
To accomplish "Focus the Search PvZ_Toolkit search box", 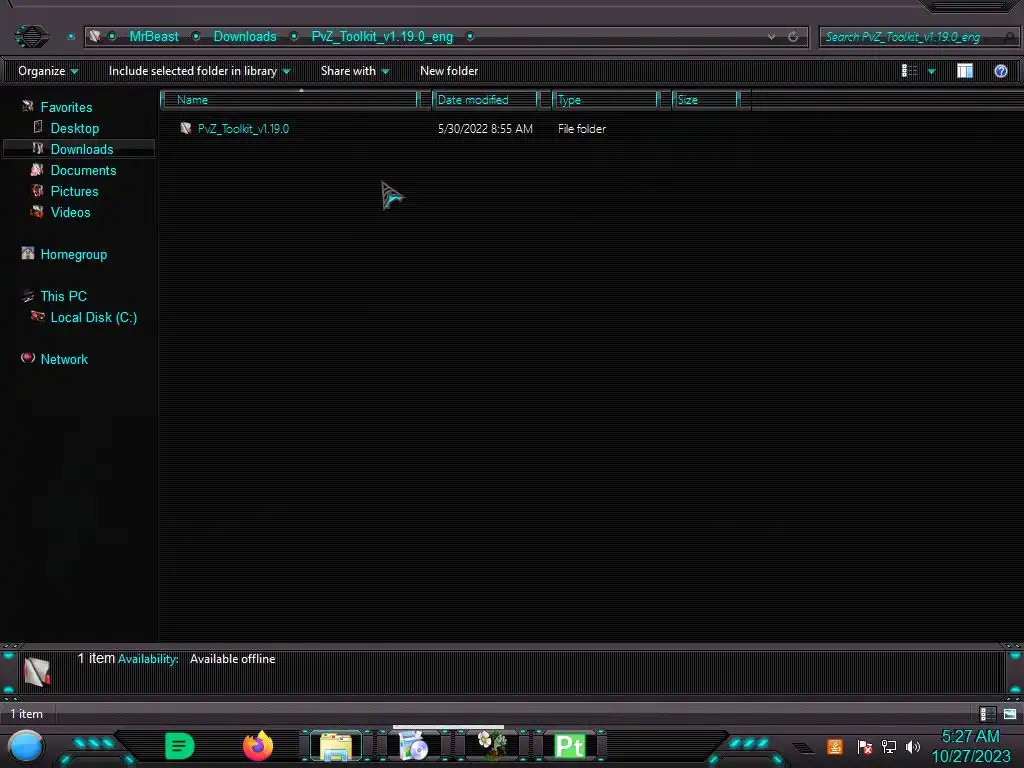I will coord(918,37).
